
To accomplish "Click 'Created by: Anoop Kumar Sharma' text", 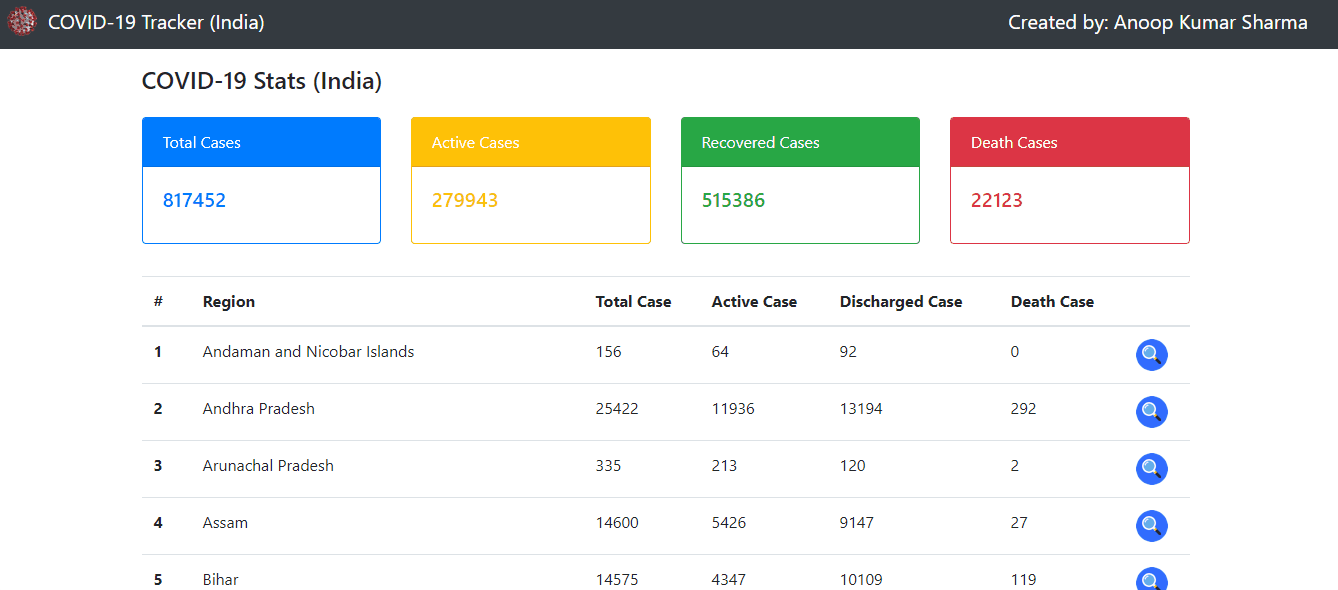I will 1158,22.
